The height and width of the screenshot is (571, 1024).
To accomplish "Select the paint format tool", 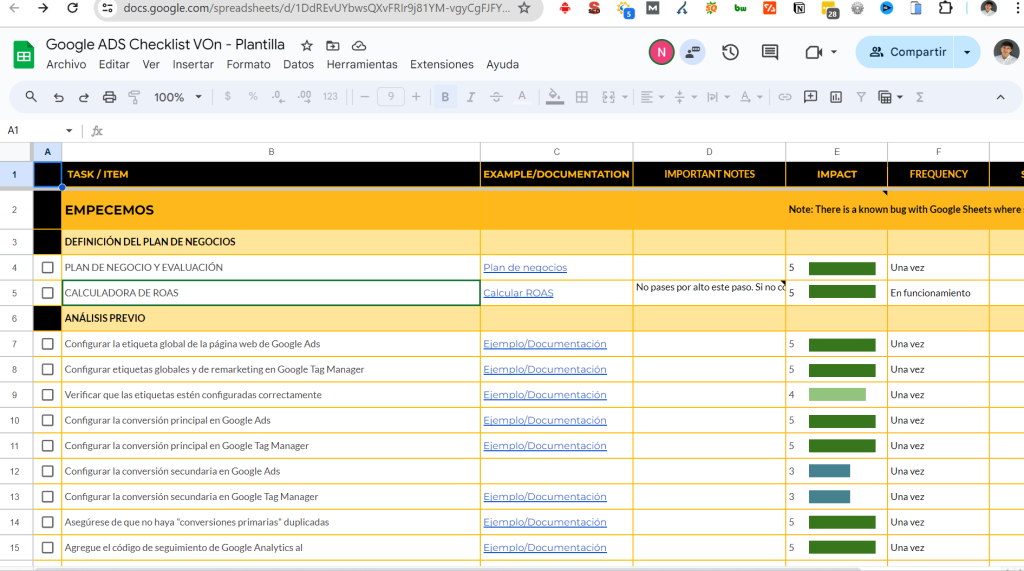I will click(x=134, y=97).
